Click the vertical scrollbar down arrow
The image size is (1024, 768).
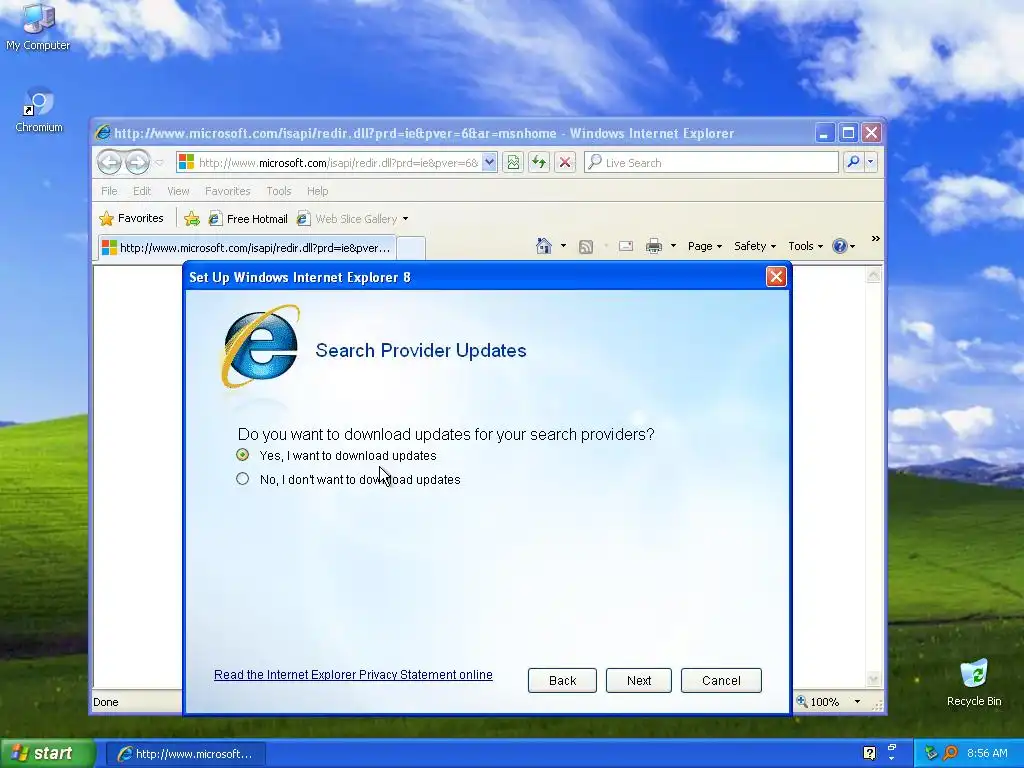[x=873, y=679]
